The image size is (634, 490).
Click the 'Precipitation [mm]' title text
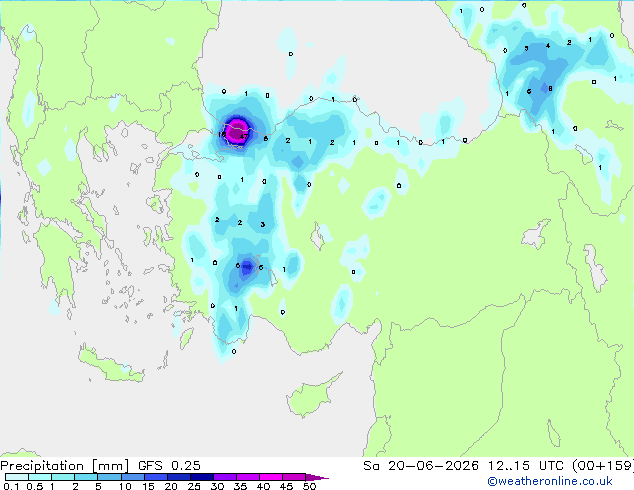tap(64, 466)
